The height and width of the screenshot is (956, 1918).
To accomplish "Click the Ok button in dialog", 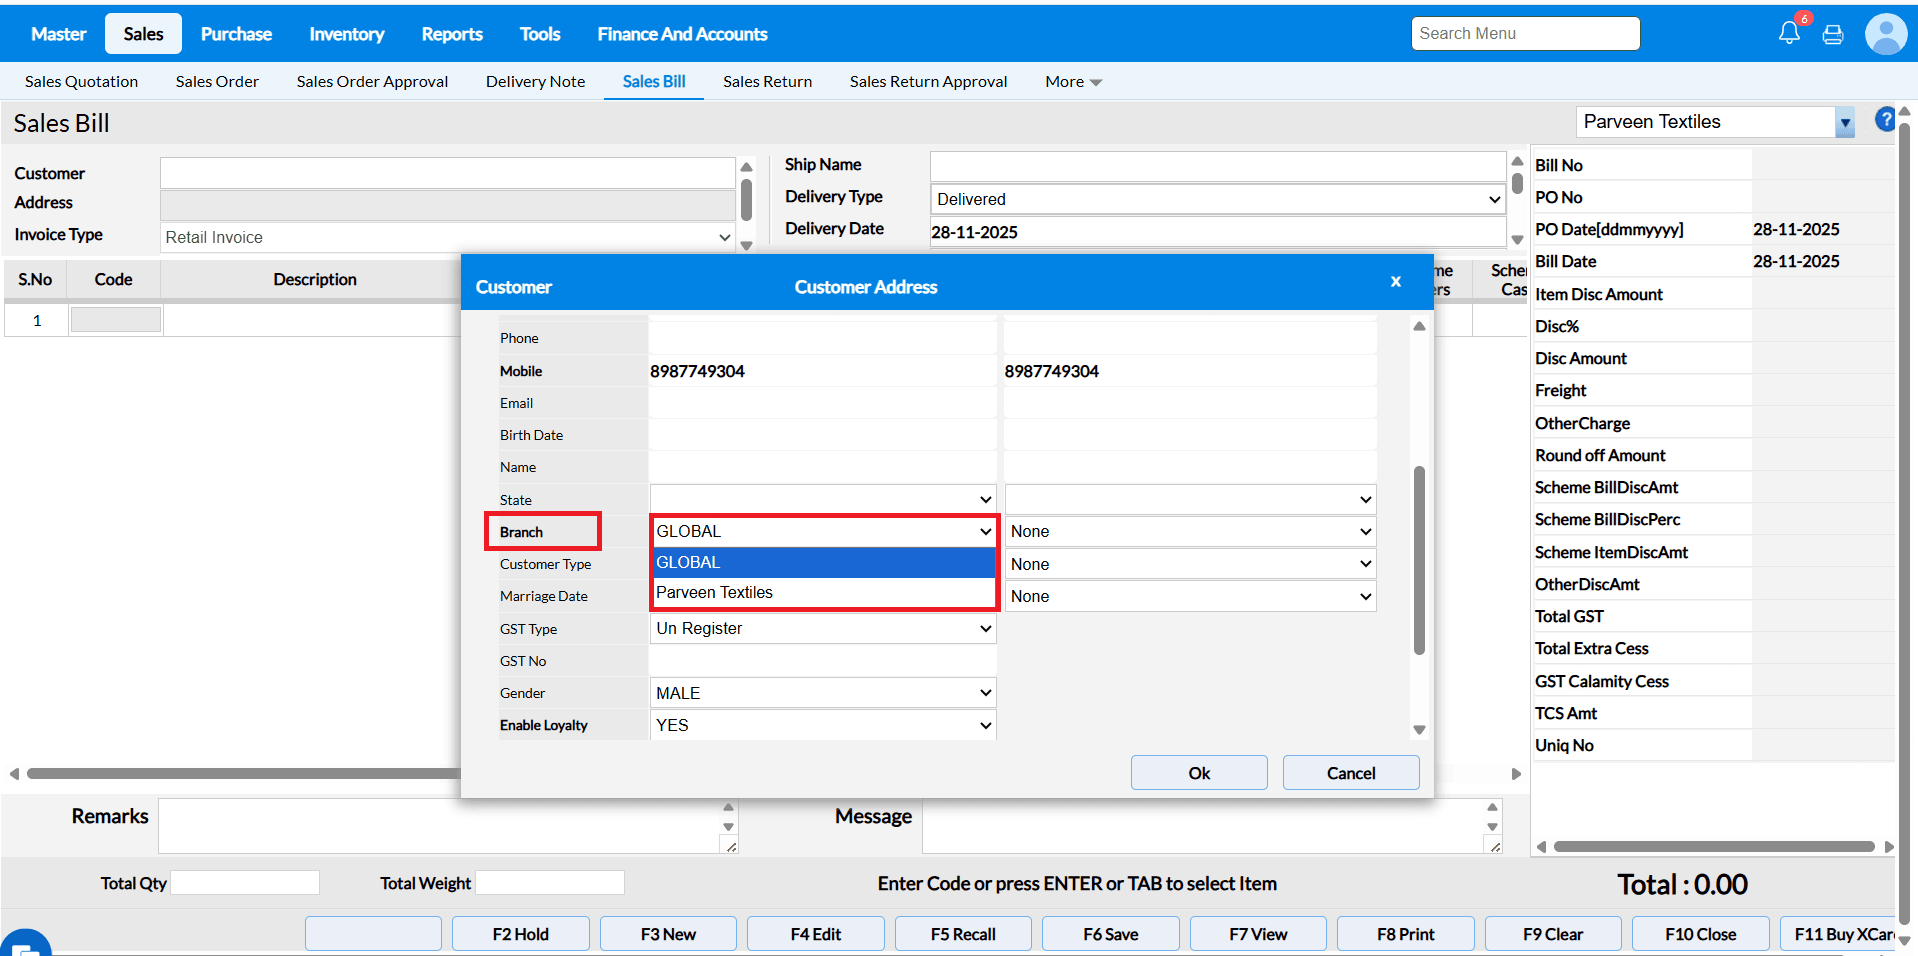I will point(1198,773).
